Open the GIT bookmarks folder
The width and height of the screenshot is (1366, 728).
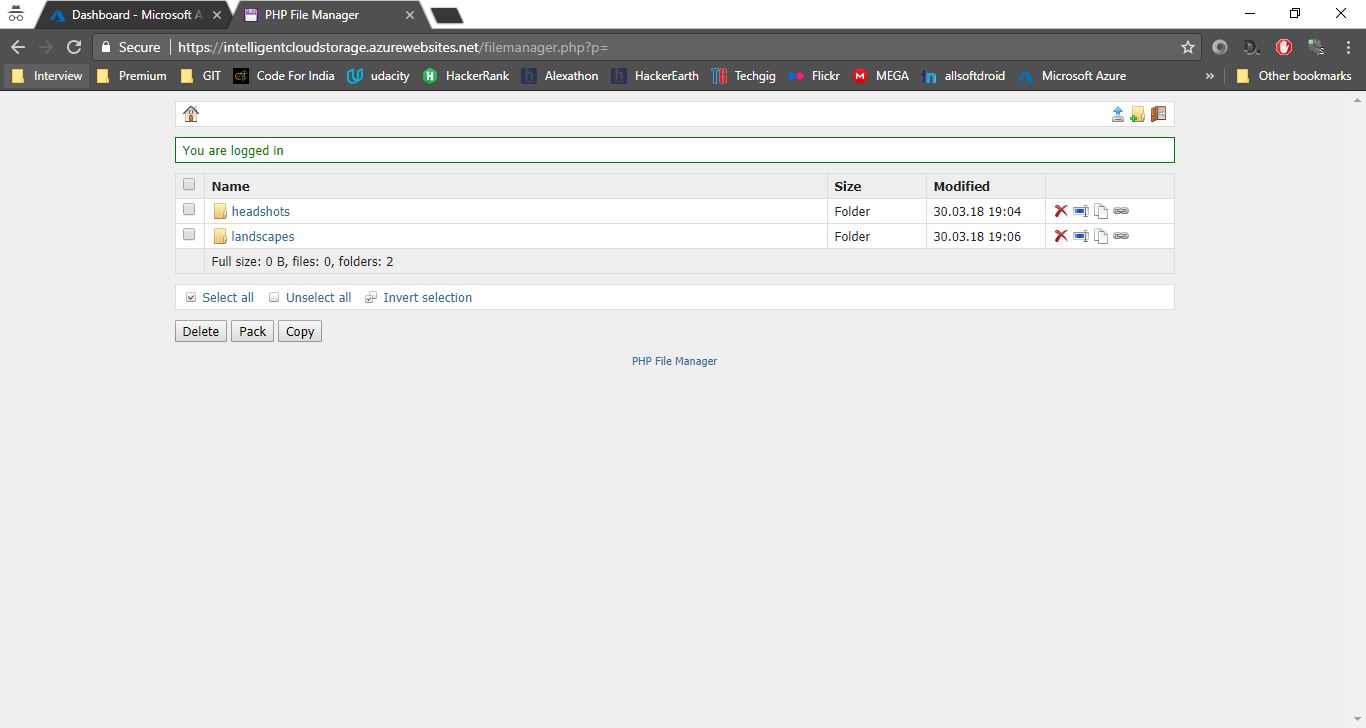pos(200,76)
